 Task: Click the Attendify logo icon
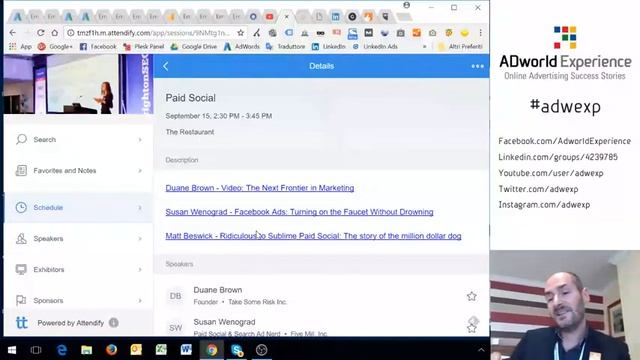coord(22,323)
